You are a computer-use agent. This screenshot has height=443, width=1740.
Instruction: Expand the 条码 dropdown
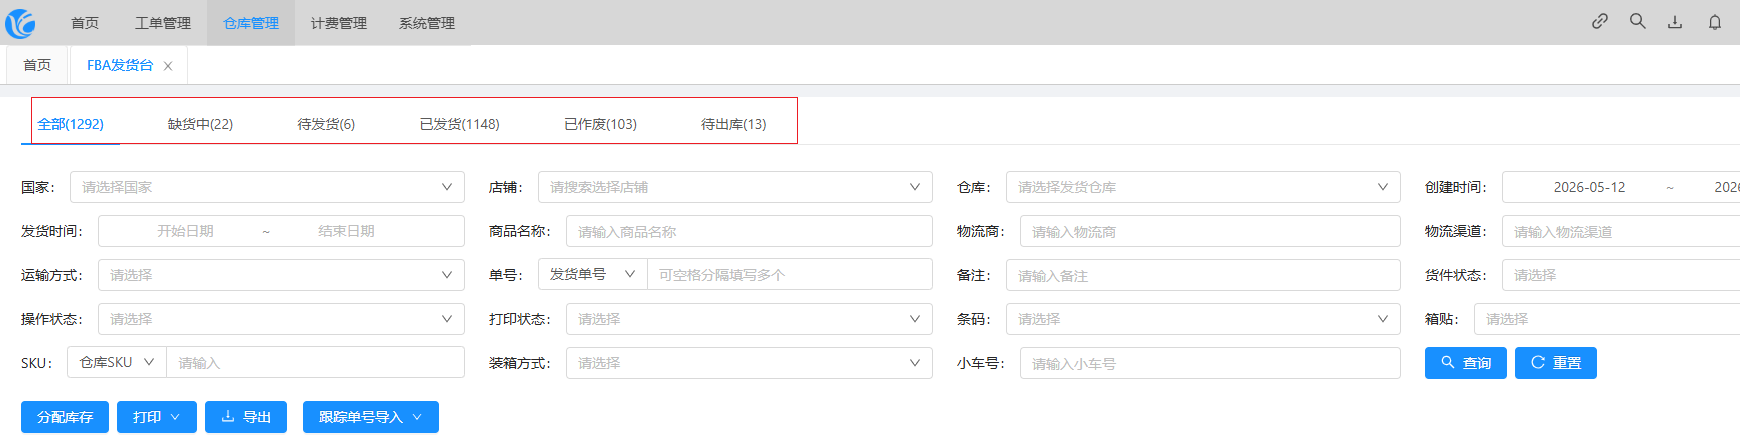coord(1203,319)
